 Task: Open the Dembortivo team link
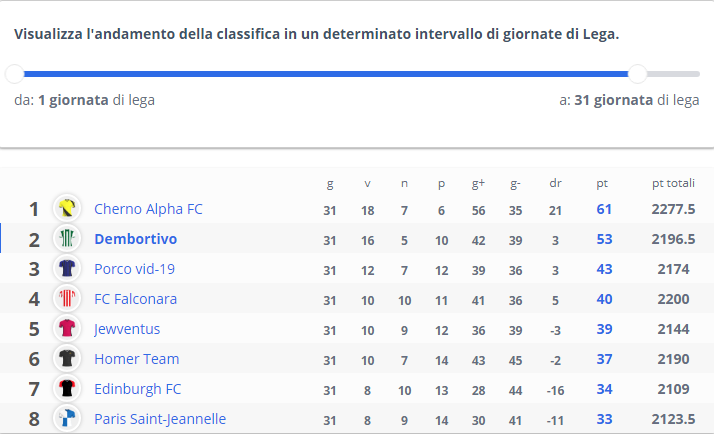click(x=135, y=239)
